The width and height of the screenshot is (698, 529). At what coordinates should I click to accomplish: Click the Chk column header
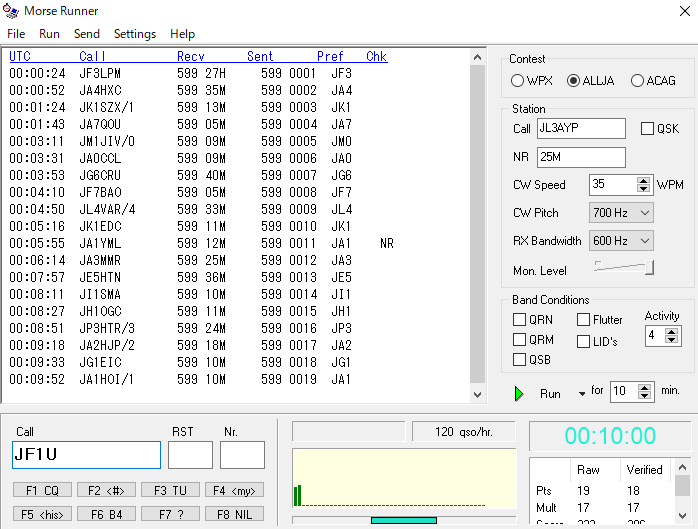tap(377, 56)
